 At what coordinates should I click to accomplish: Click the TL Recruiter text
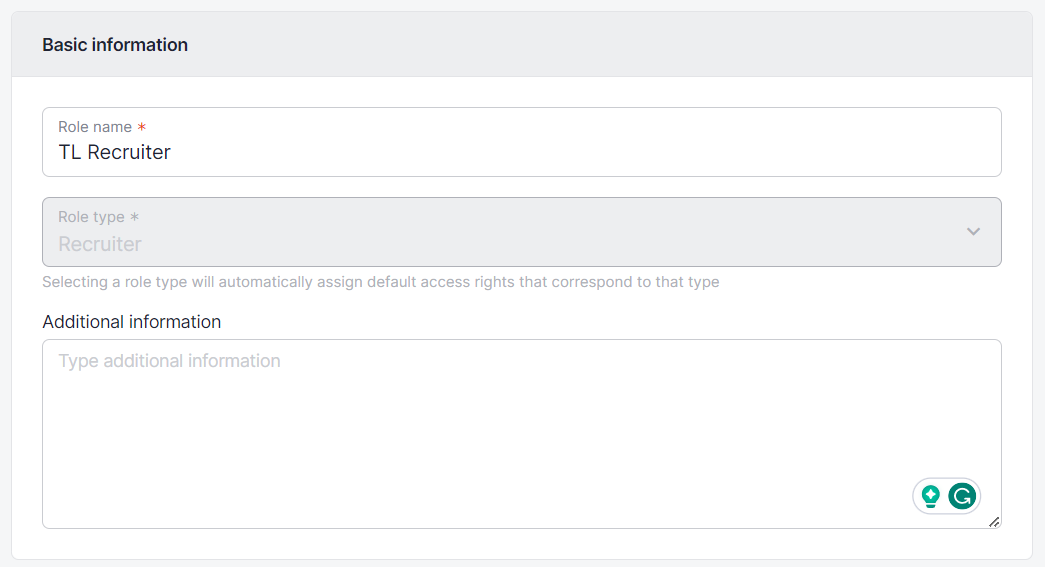pyautogui.click(x=114, y=153)
